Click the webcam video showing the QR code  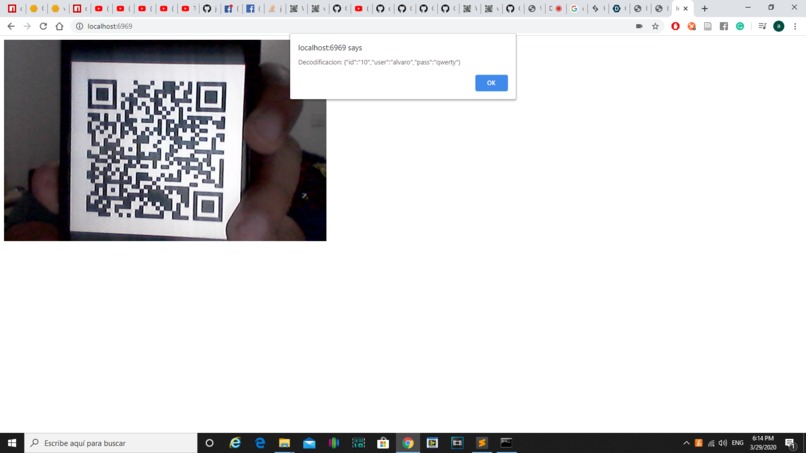pos(165,140)
